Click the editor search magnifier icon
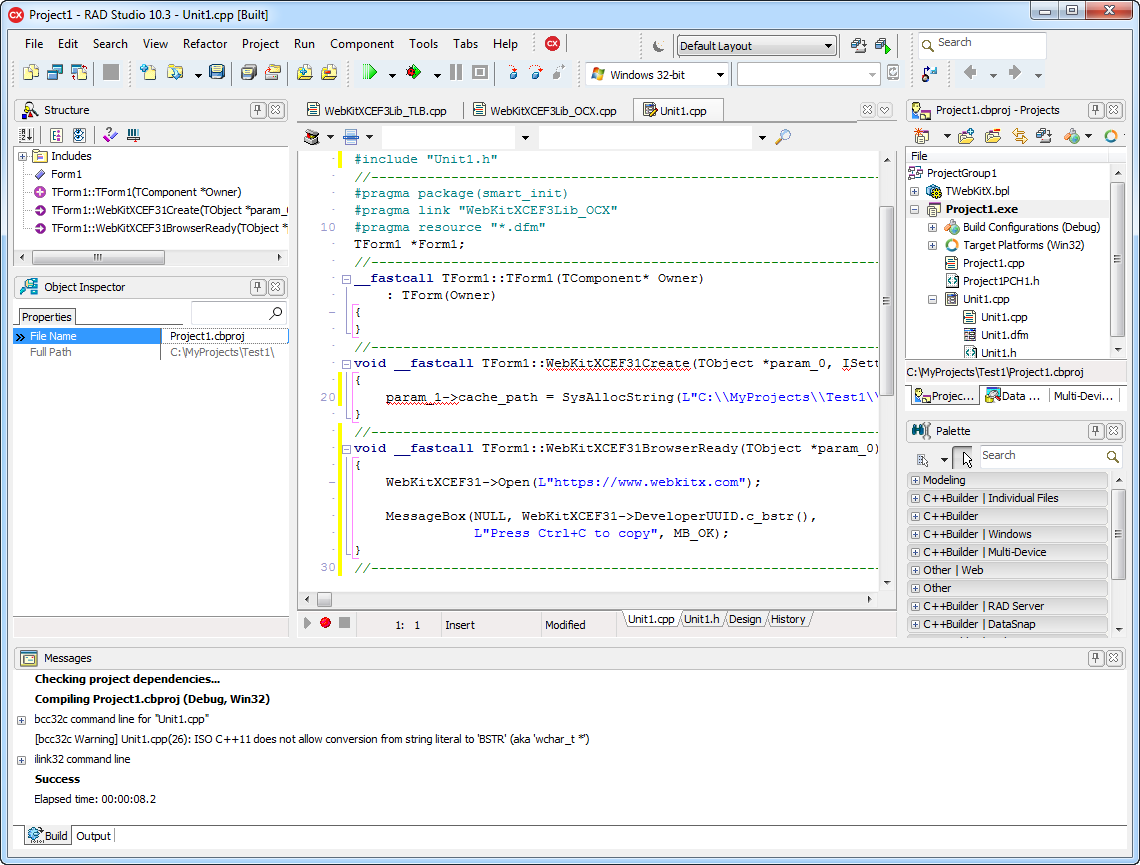The height and width of the screenshot is (865, 1140). 783,137
